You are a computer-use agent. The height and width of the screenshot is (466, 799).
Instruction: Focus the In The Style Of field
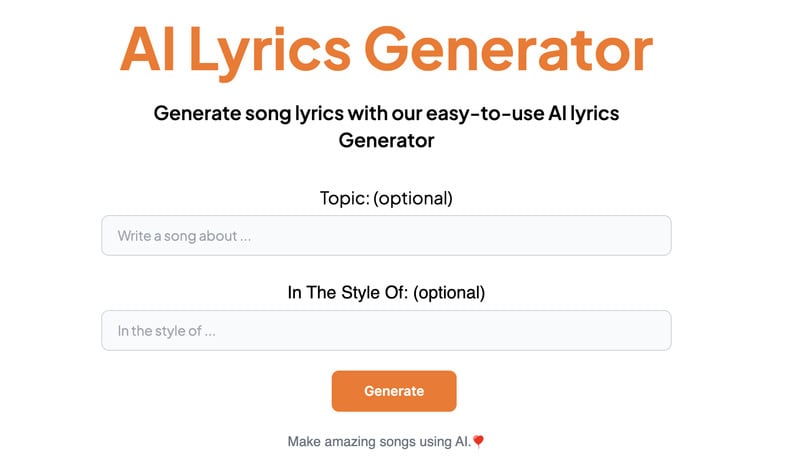point(386,330)
